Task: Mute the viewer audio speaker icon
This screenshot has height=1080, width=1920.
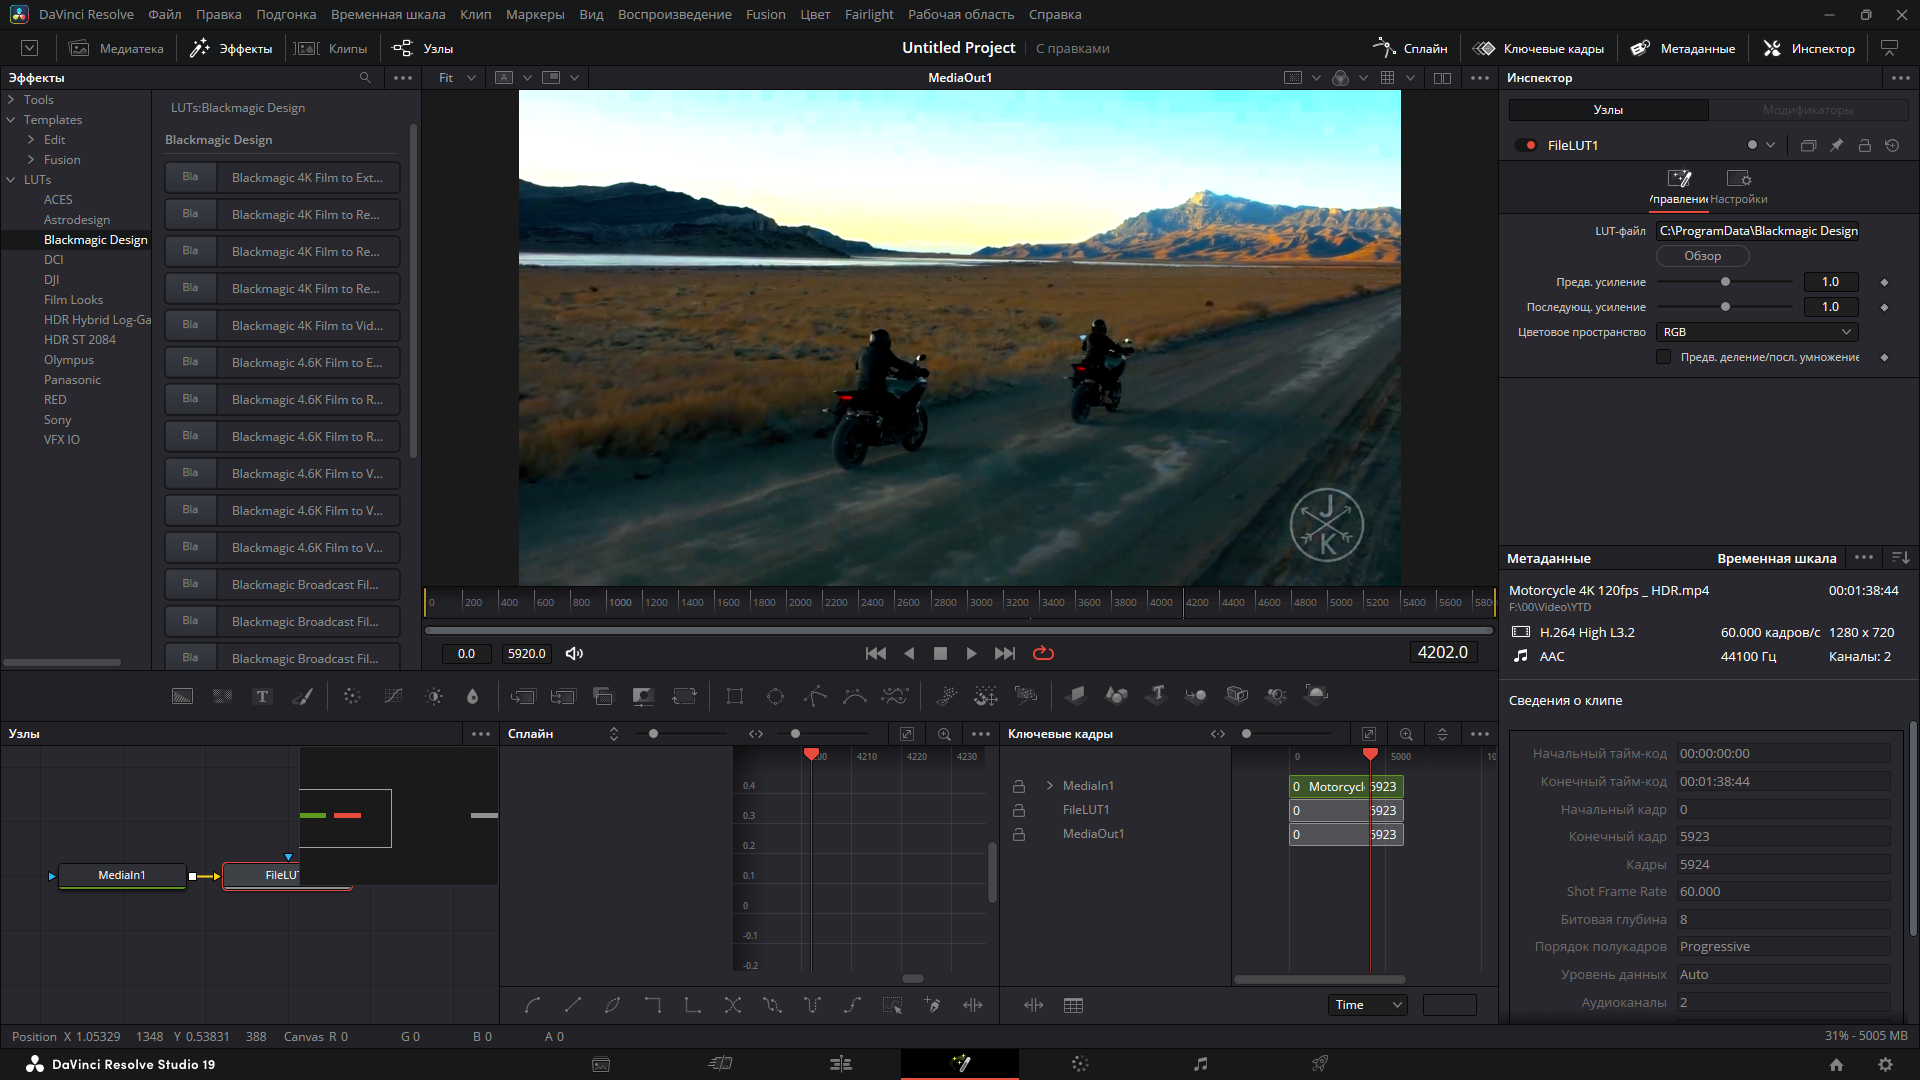Action: click(x=574, y=653)
